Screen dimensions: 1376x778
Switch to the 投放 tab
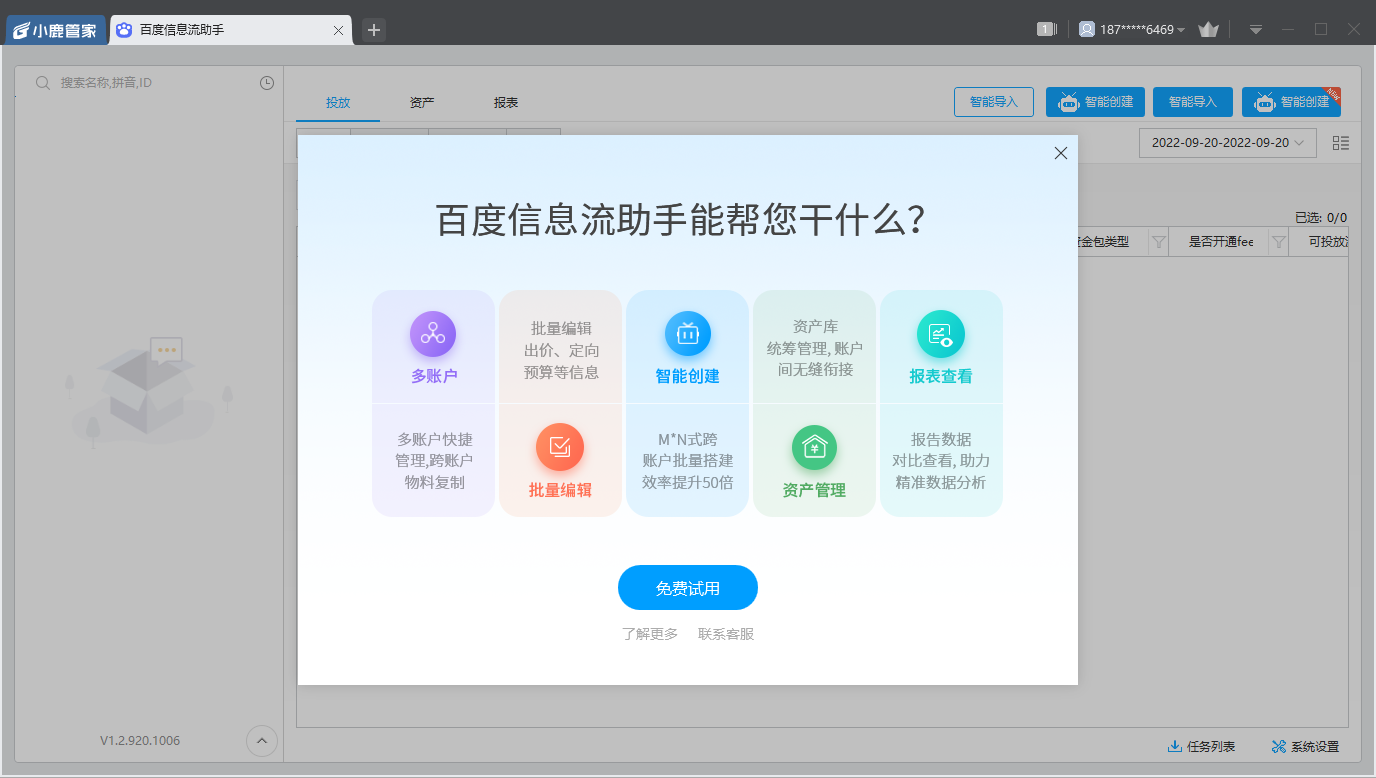tap(338, 102)
